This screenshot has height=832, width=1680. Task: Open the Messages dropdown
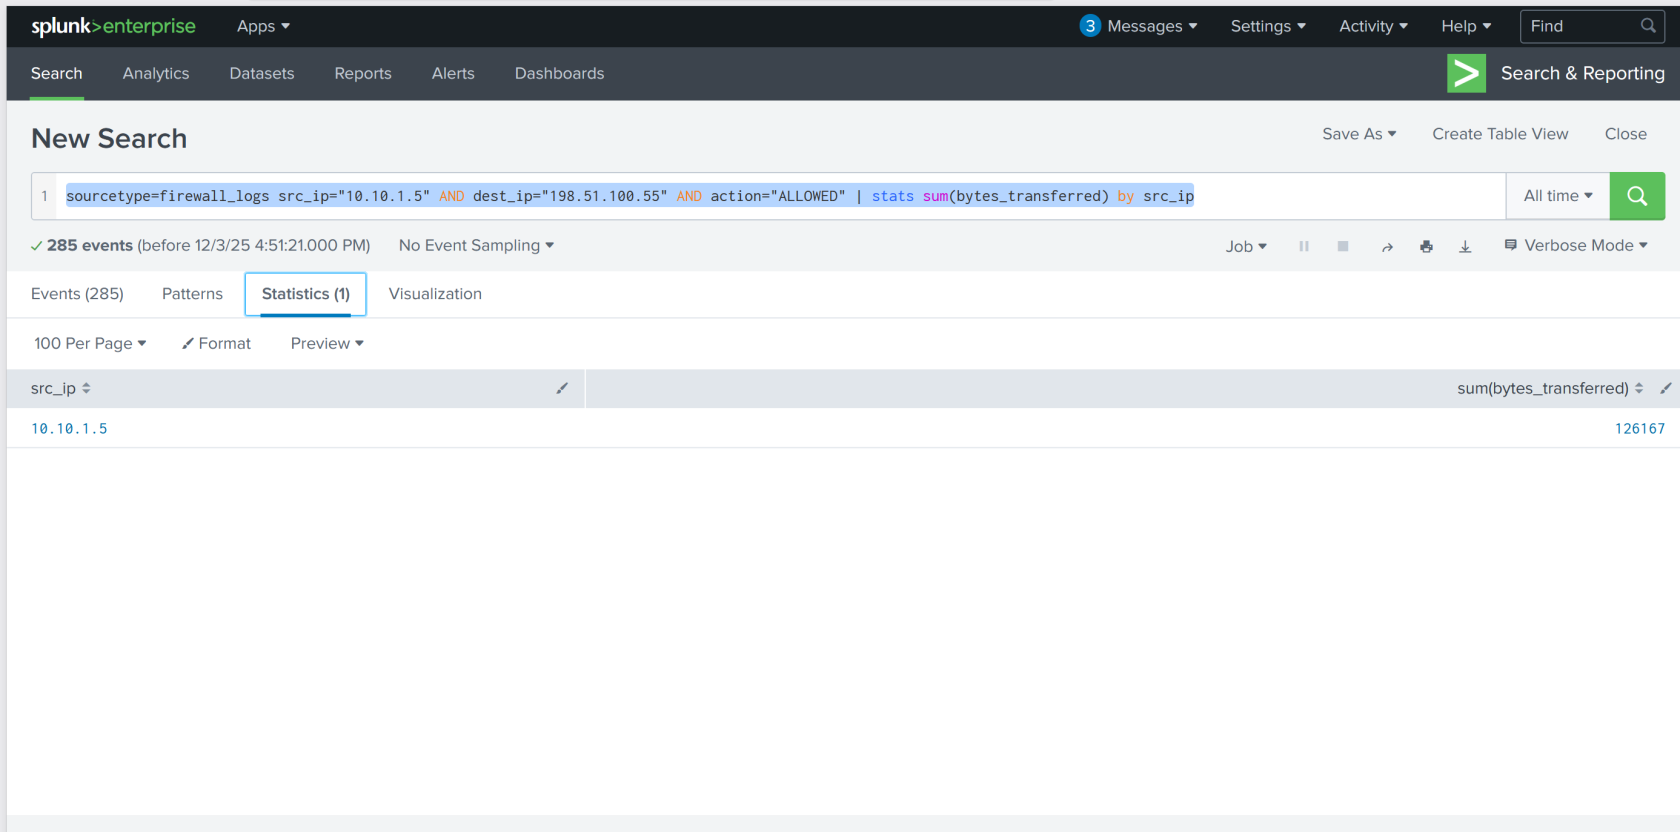[1152, 26]
